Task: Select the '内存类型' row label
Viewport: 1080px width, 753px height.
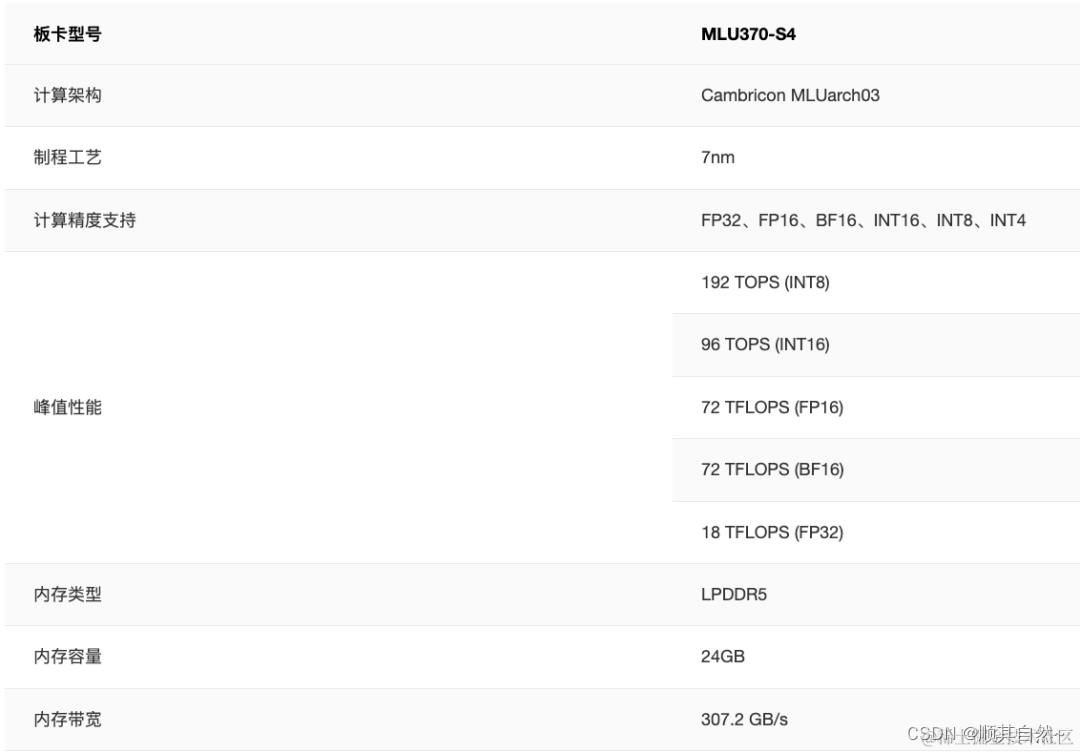Action: (x=68, y=594)
